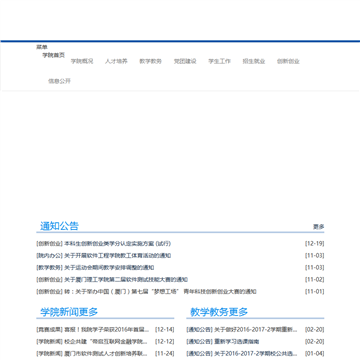The image size is (360, 360).
Task: Open news 喜报！我院学子荣获2016年首届...
Action: click(x=107, y=330)
